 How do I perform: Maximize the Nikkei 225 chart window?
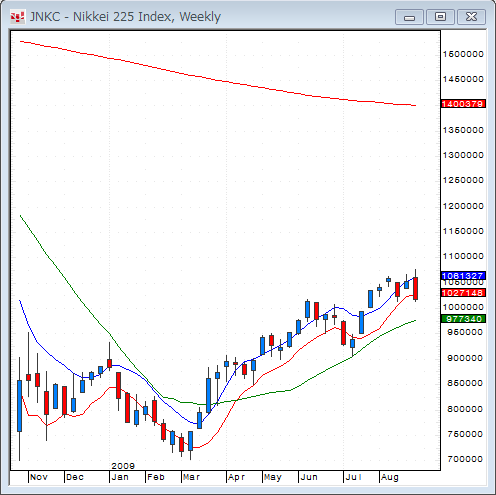point(440,17)
